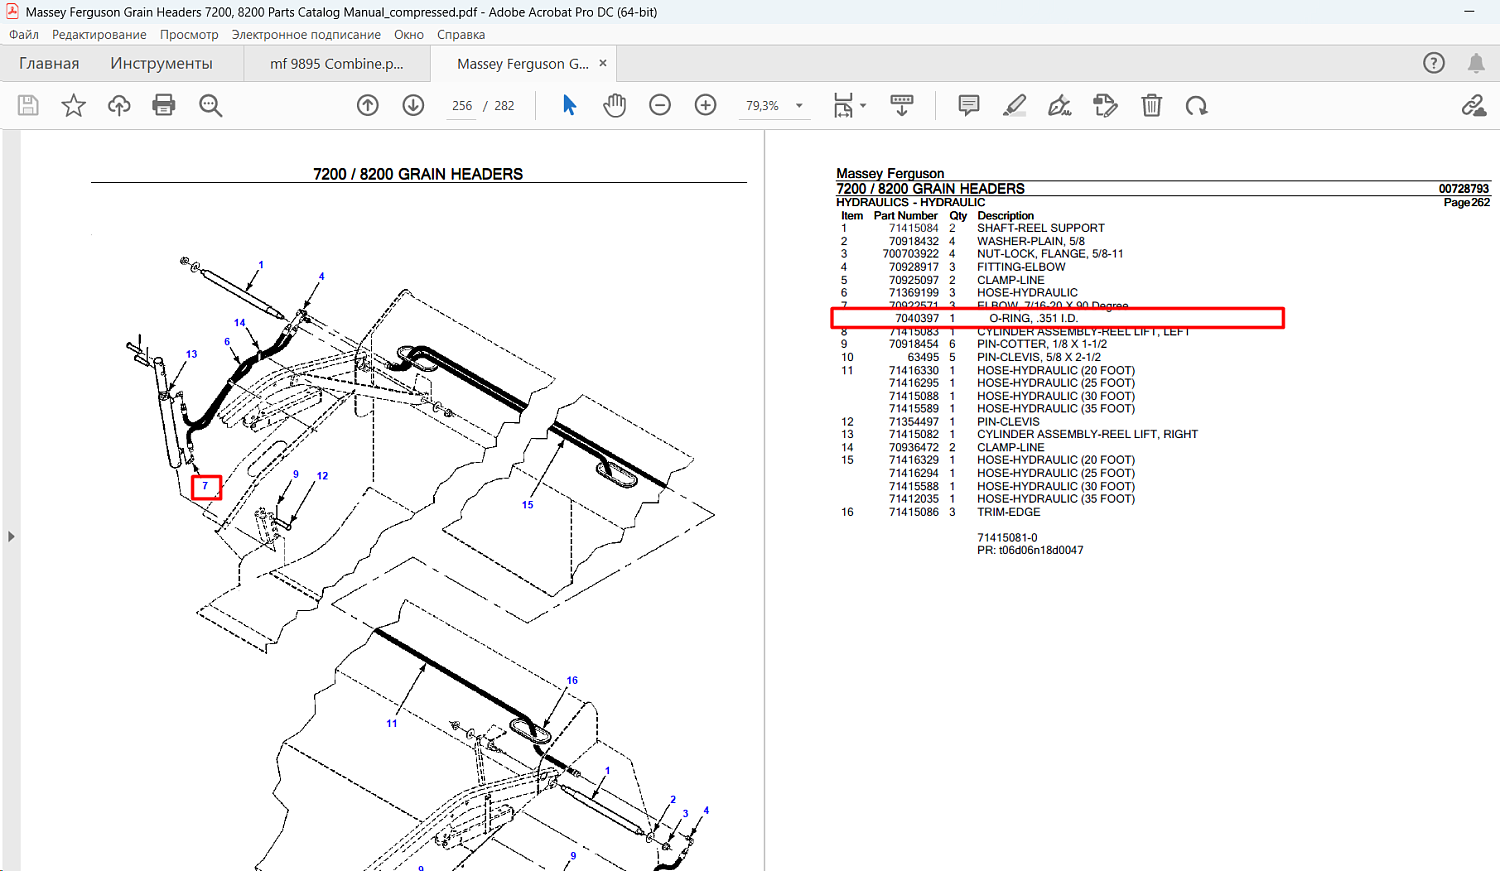Screen dimensions: 1500x871
Task: Click the 7200 / 8200 GRAIN HEADERS diagram title
Action: 418,174
